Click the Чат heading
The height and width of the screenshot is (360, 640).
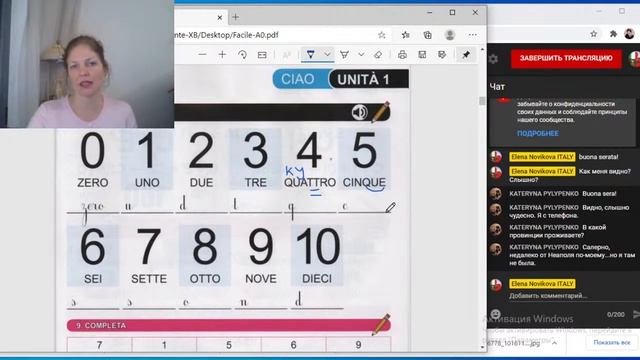click(497, 87)
